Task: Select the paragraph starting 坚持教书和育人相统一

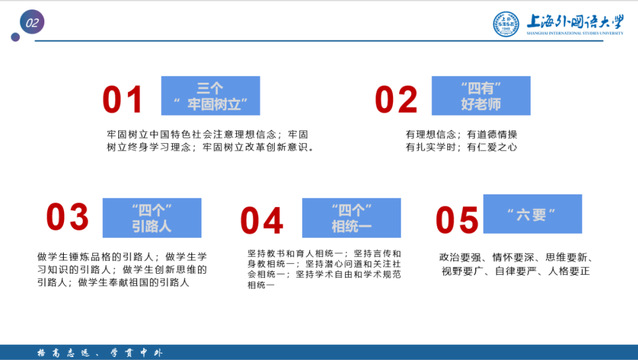Action: pos(324,269)
